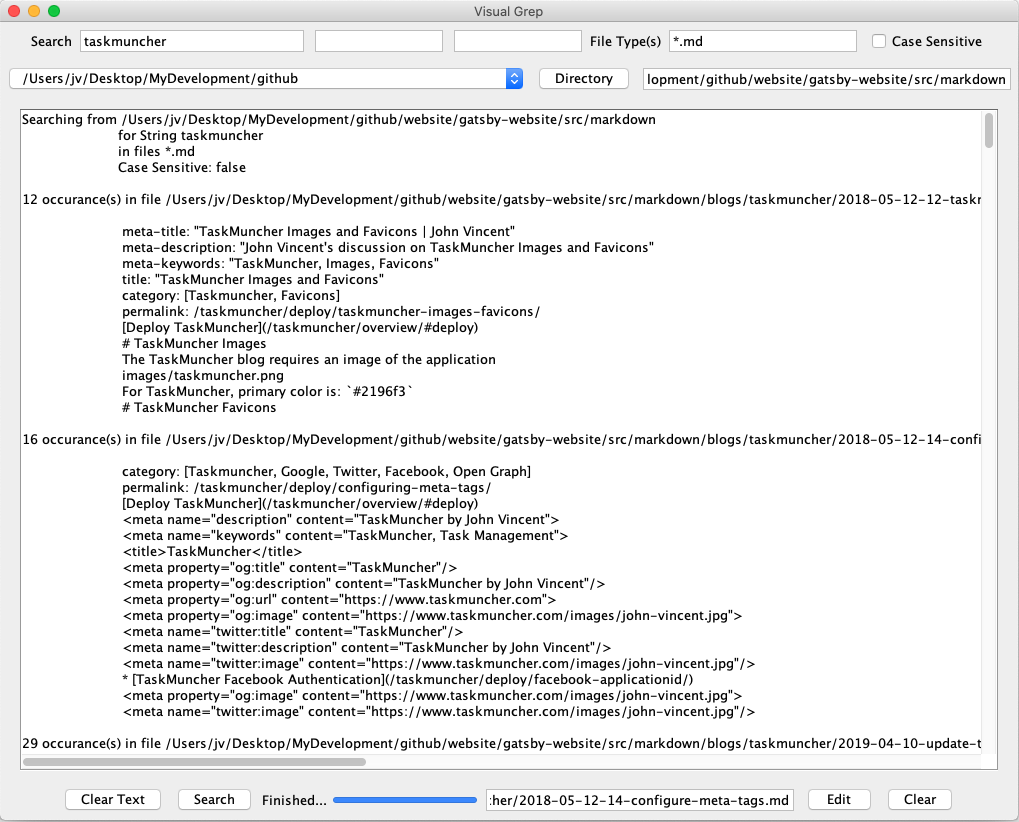The image size is (1019, 822).
Task: Click the "Searching from" header line
Action: tap(339, 120)
